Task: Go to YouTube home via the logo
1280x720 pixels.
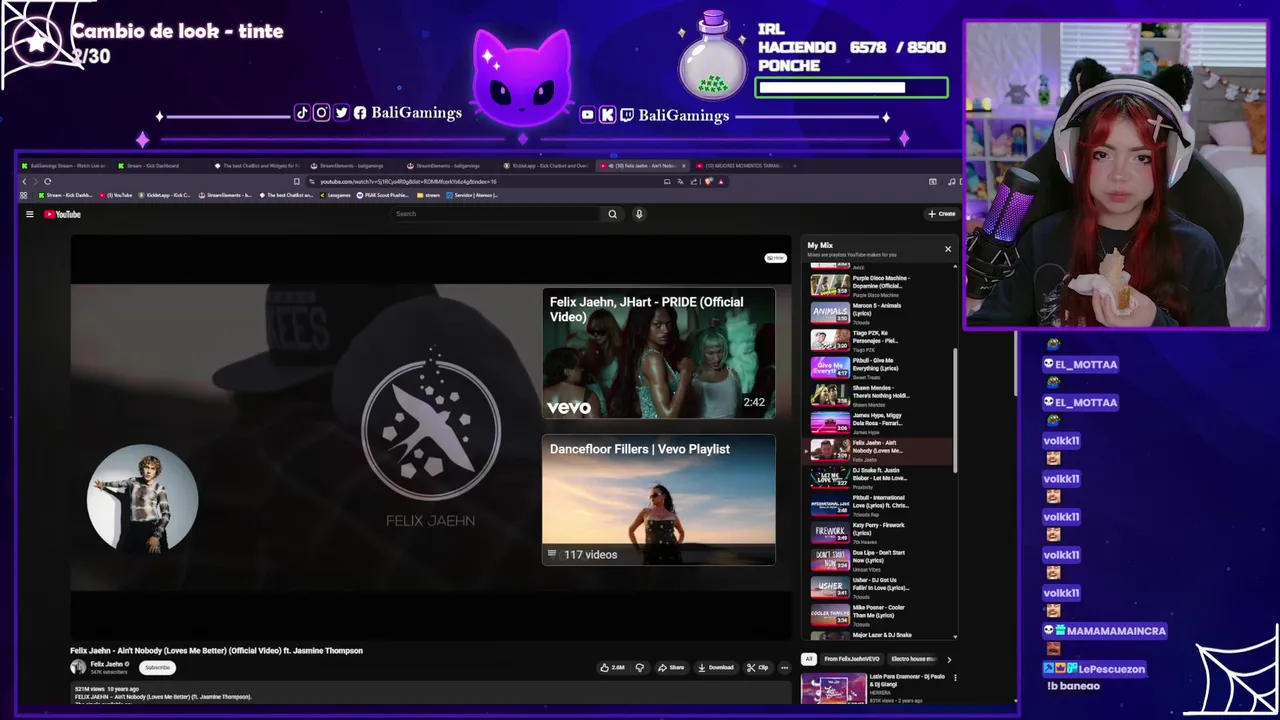Action: point(62,214)
